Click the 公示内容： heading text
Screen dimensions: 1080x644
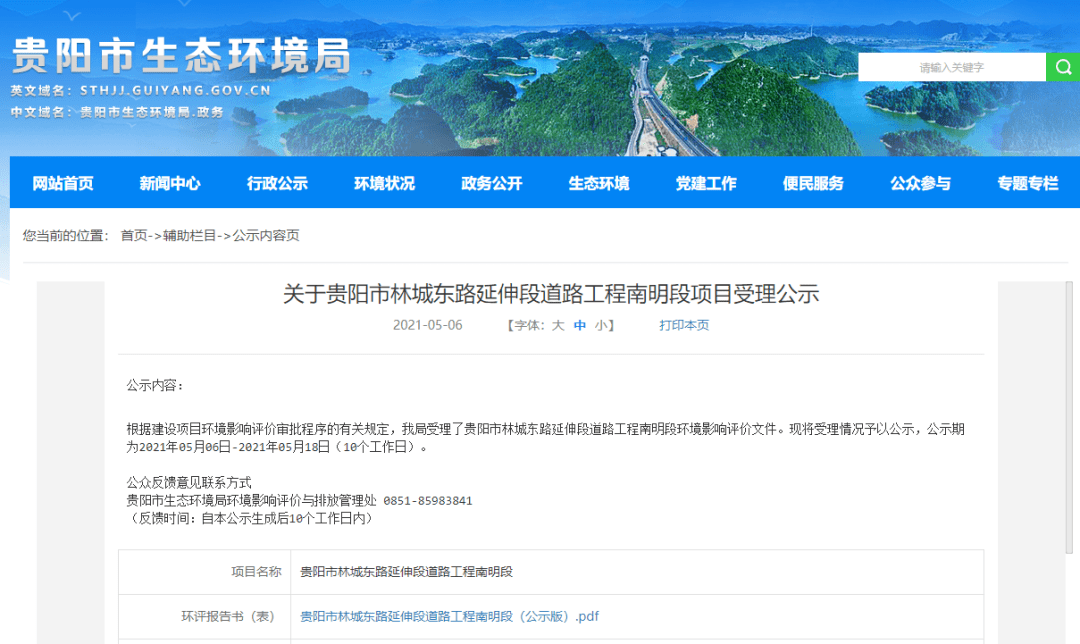click(x=156, y=385)
